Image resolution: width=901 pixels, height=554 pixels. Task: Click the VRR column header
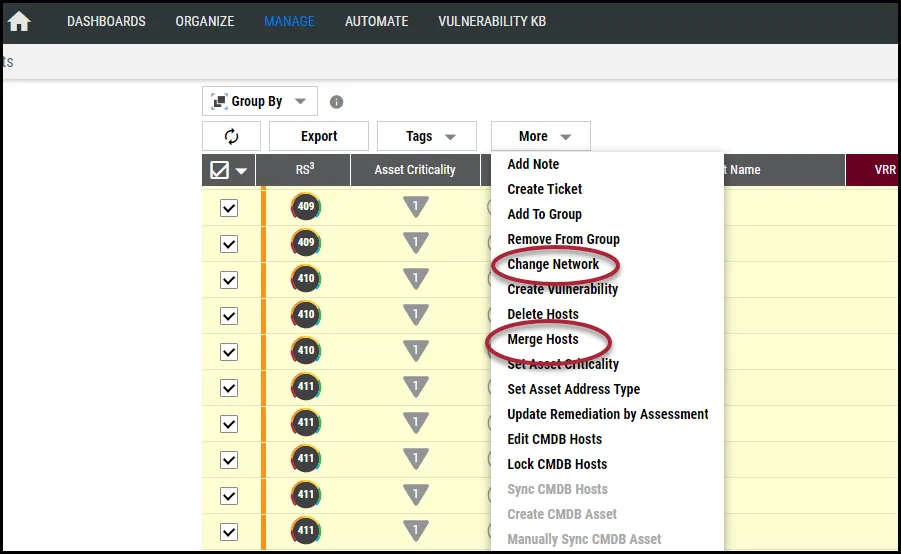tap(873, 170)
